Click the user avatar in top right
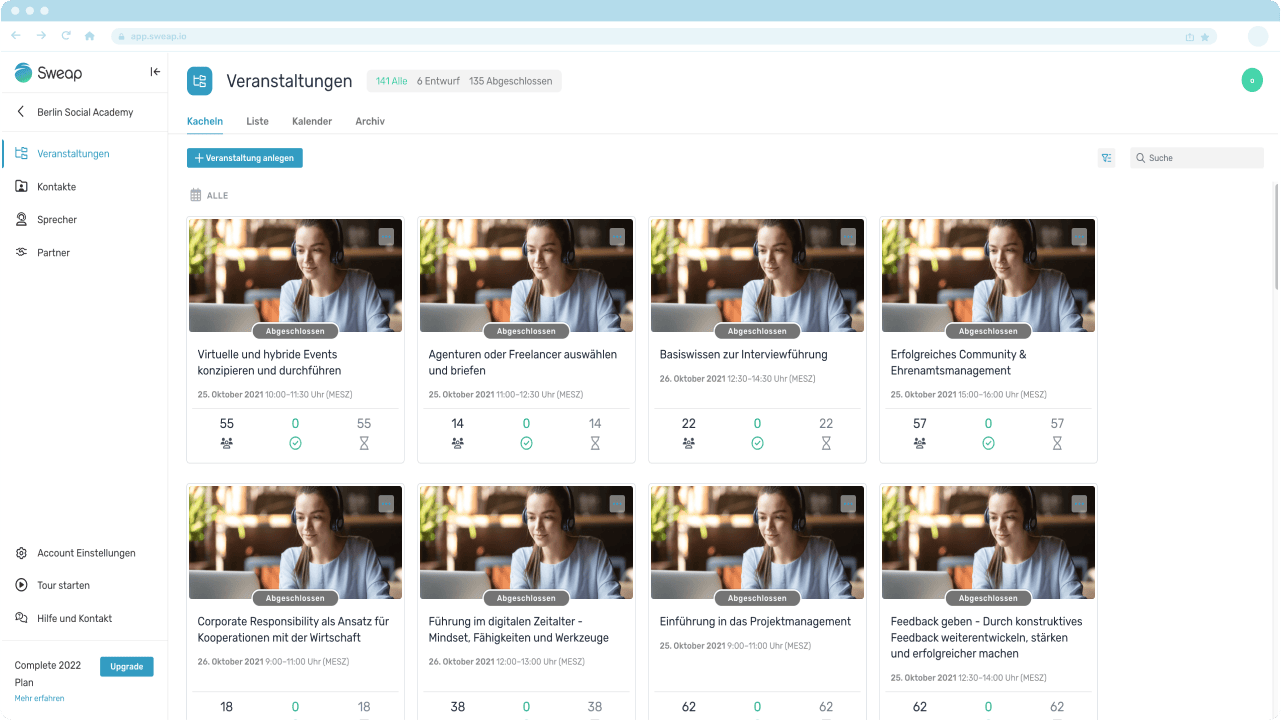This screenshot has width=1281, height=720. pos(1252,81)
